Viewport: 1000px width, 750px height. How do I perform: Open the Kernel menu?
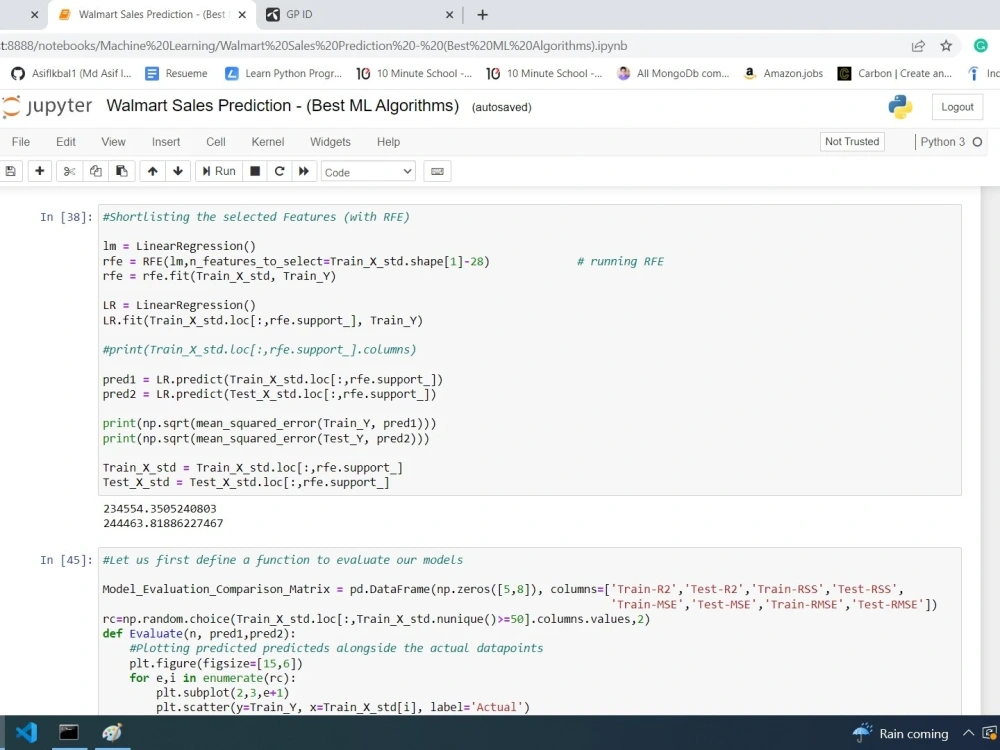coord(267,141)
